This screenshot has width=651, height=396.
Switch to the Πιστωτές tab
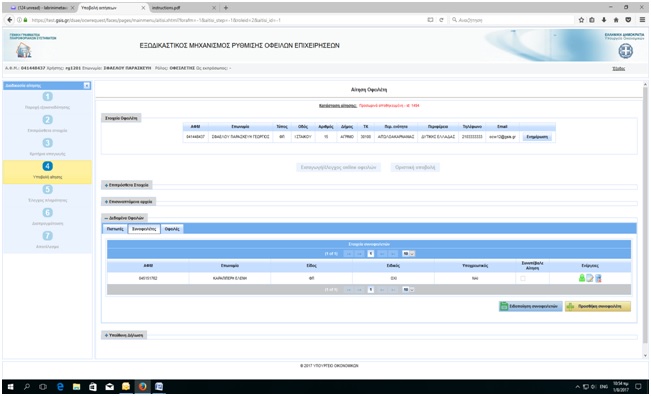tap(115, 229)
